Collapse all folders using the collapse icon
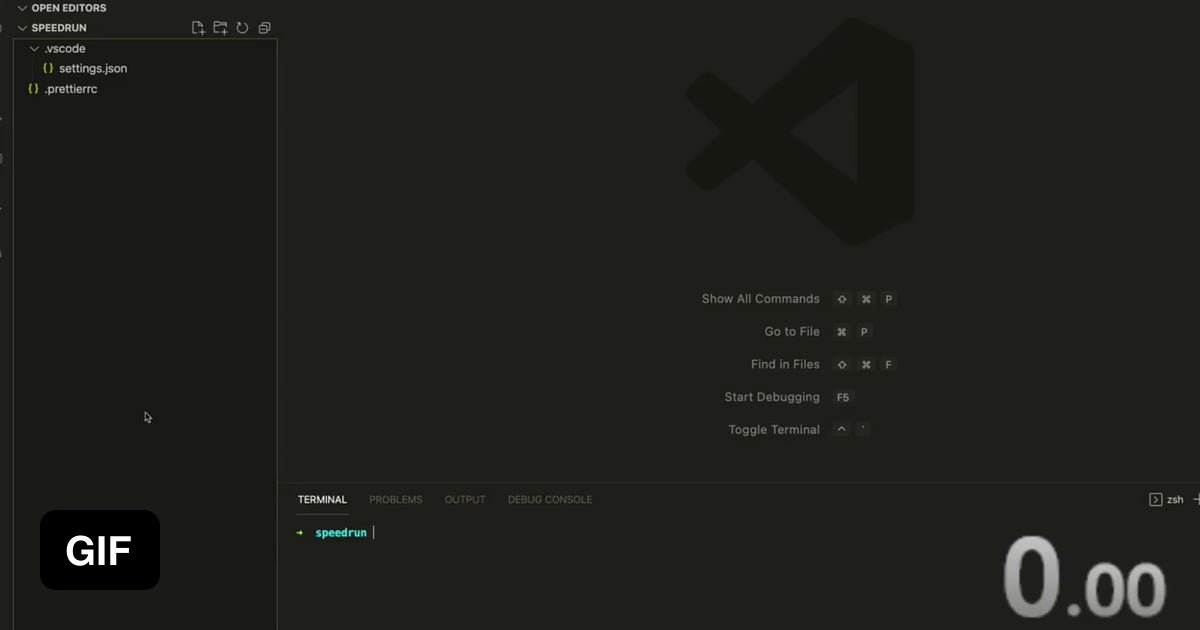 [264, 28]
